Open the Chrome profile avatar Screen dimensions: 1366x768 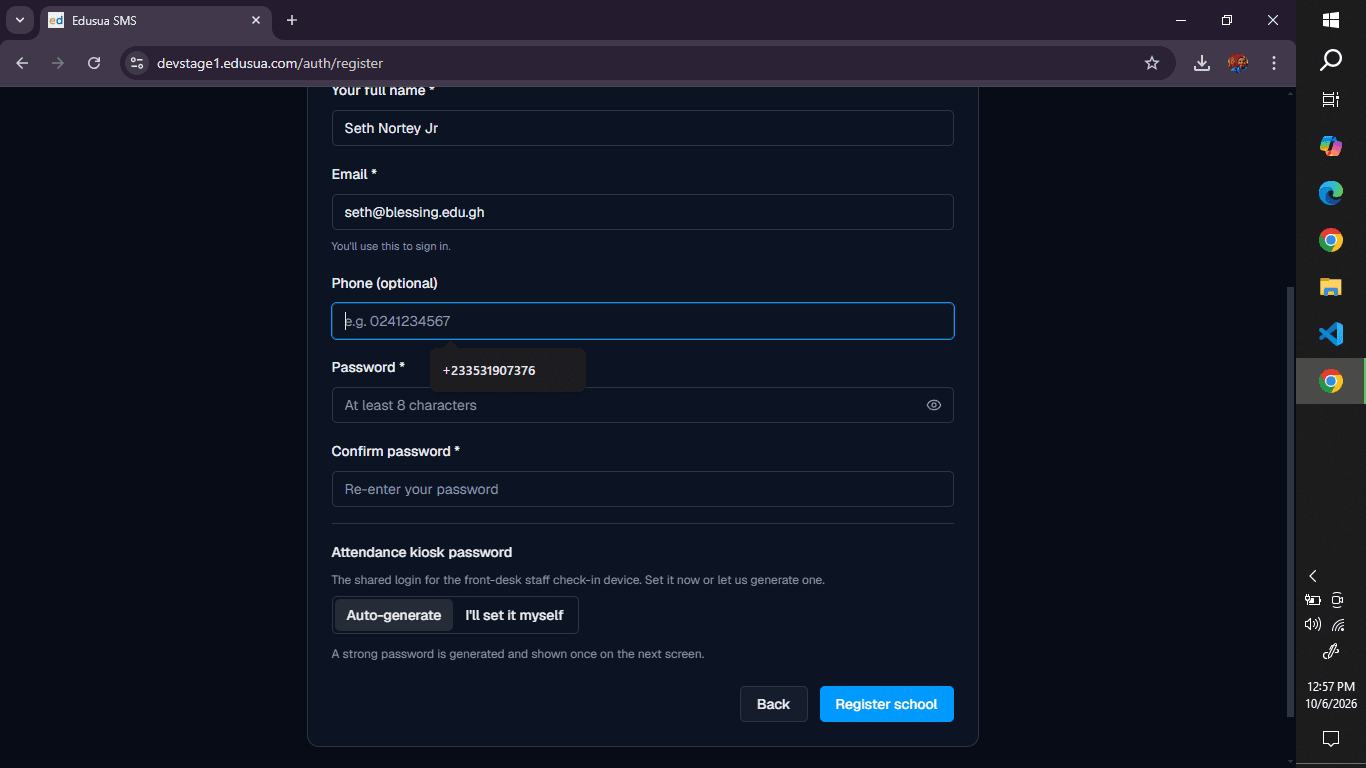[1238, 63]
